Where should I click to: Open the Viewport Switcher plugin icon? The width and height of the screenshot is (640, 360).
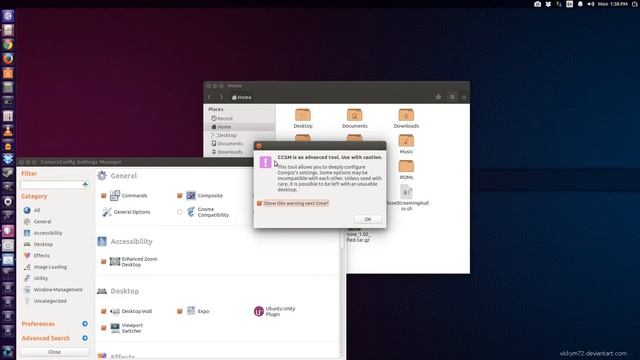click(115, 328)
